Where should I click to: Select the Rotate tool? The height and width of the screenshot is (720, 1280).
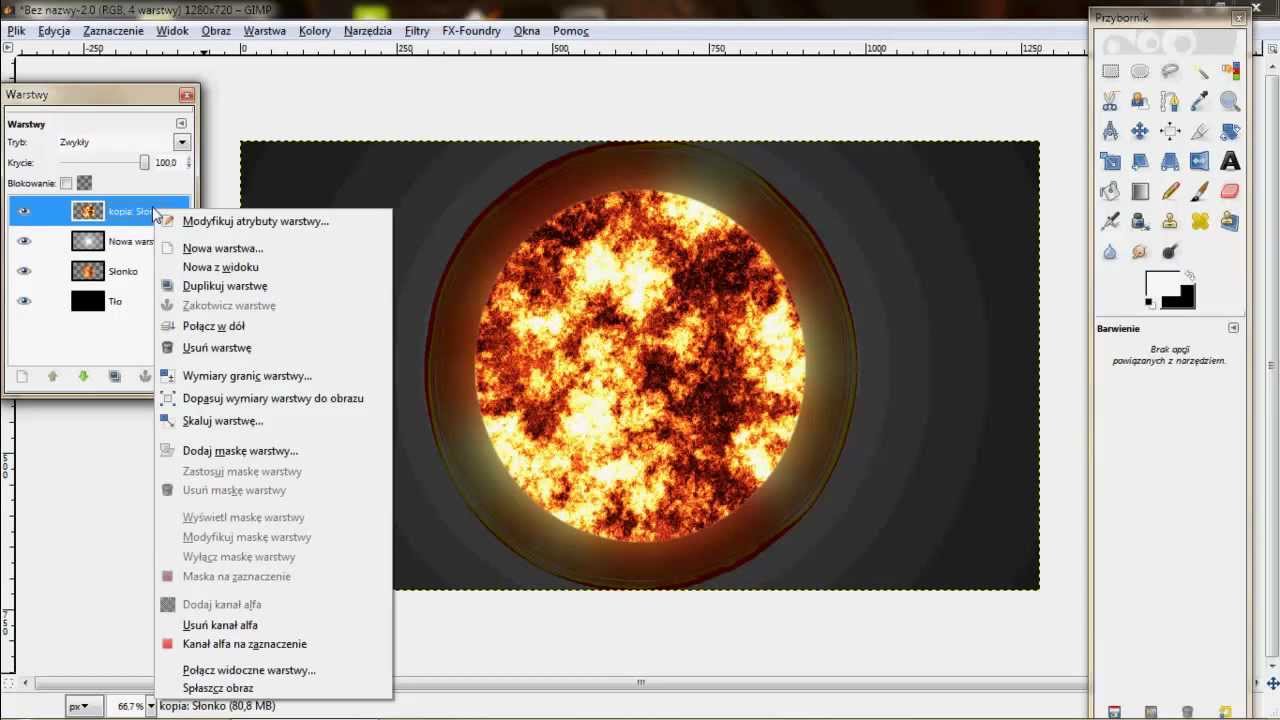(x=1230, y=131)
